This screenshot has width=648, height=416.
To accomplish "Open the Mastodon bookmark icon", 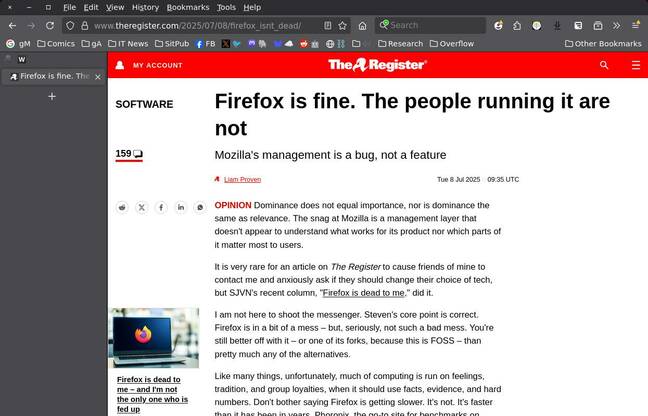I will click(252, 43).
